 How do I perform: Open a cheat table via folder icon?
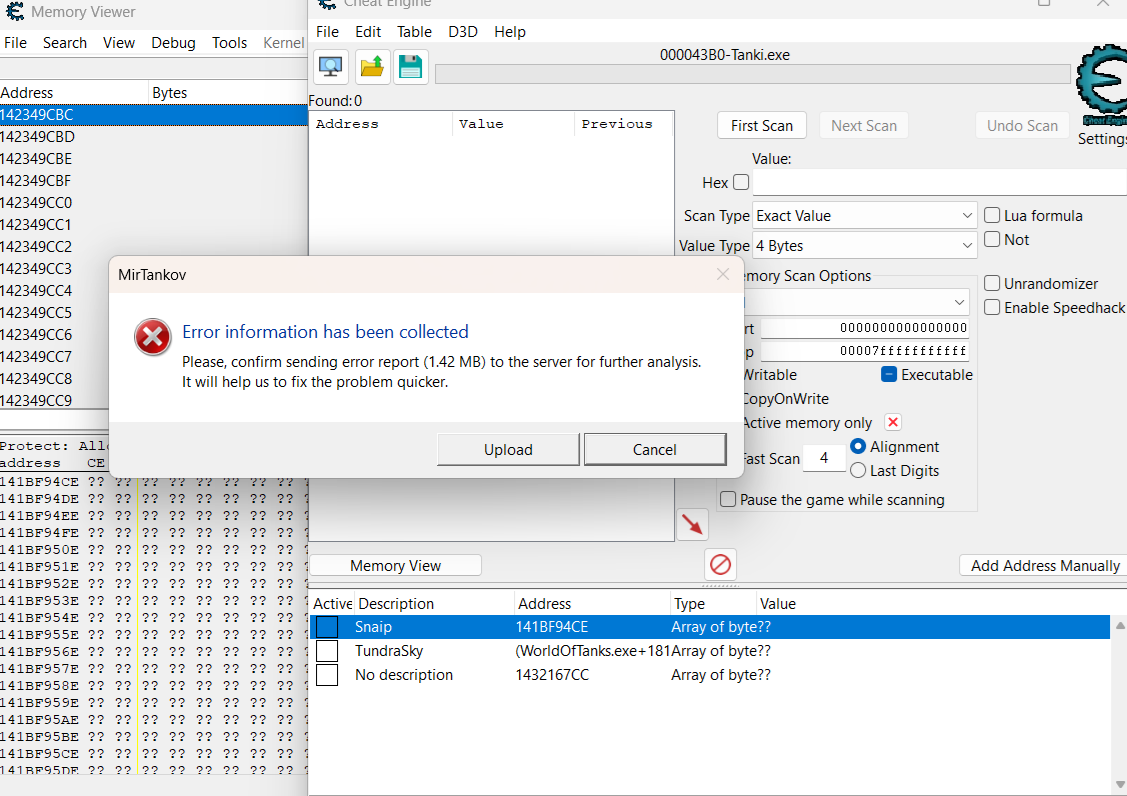(x=372, y=68)
